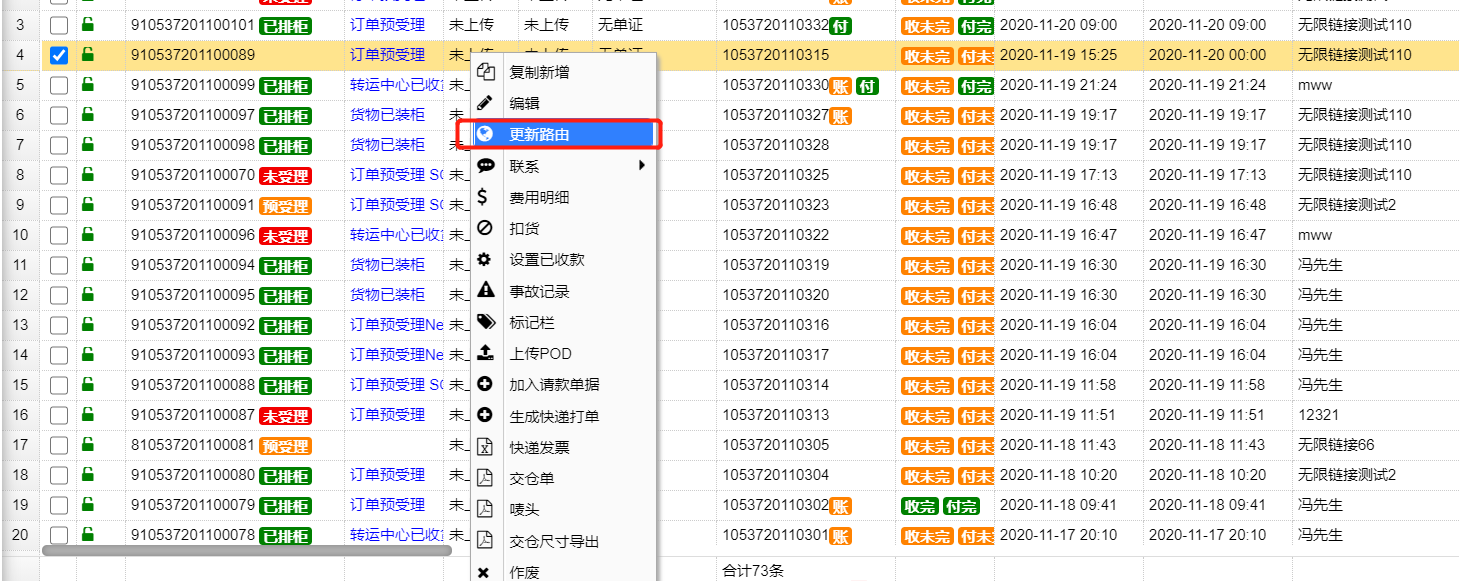Click the 无单证 cell in row 3
This screenshot has height=581, width=1459.
click(620, 24)
